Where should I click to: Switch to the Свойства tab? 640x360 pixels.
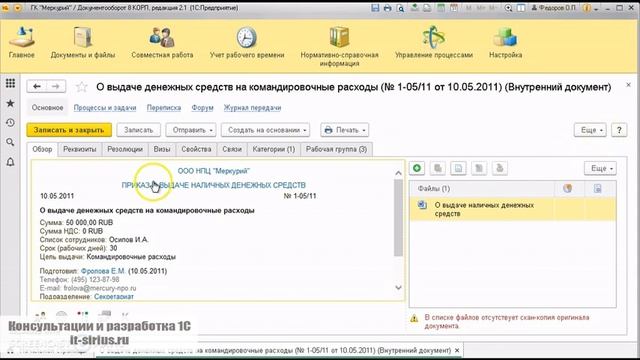pyautogui.click(x=196, y=149)
